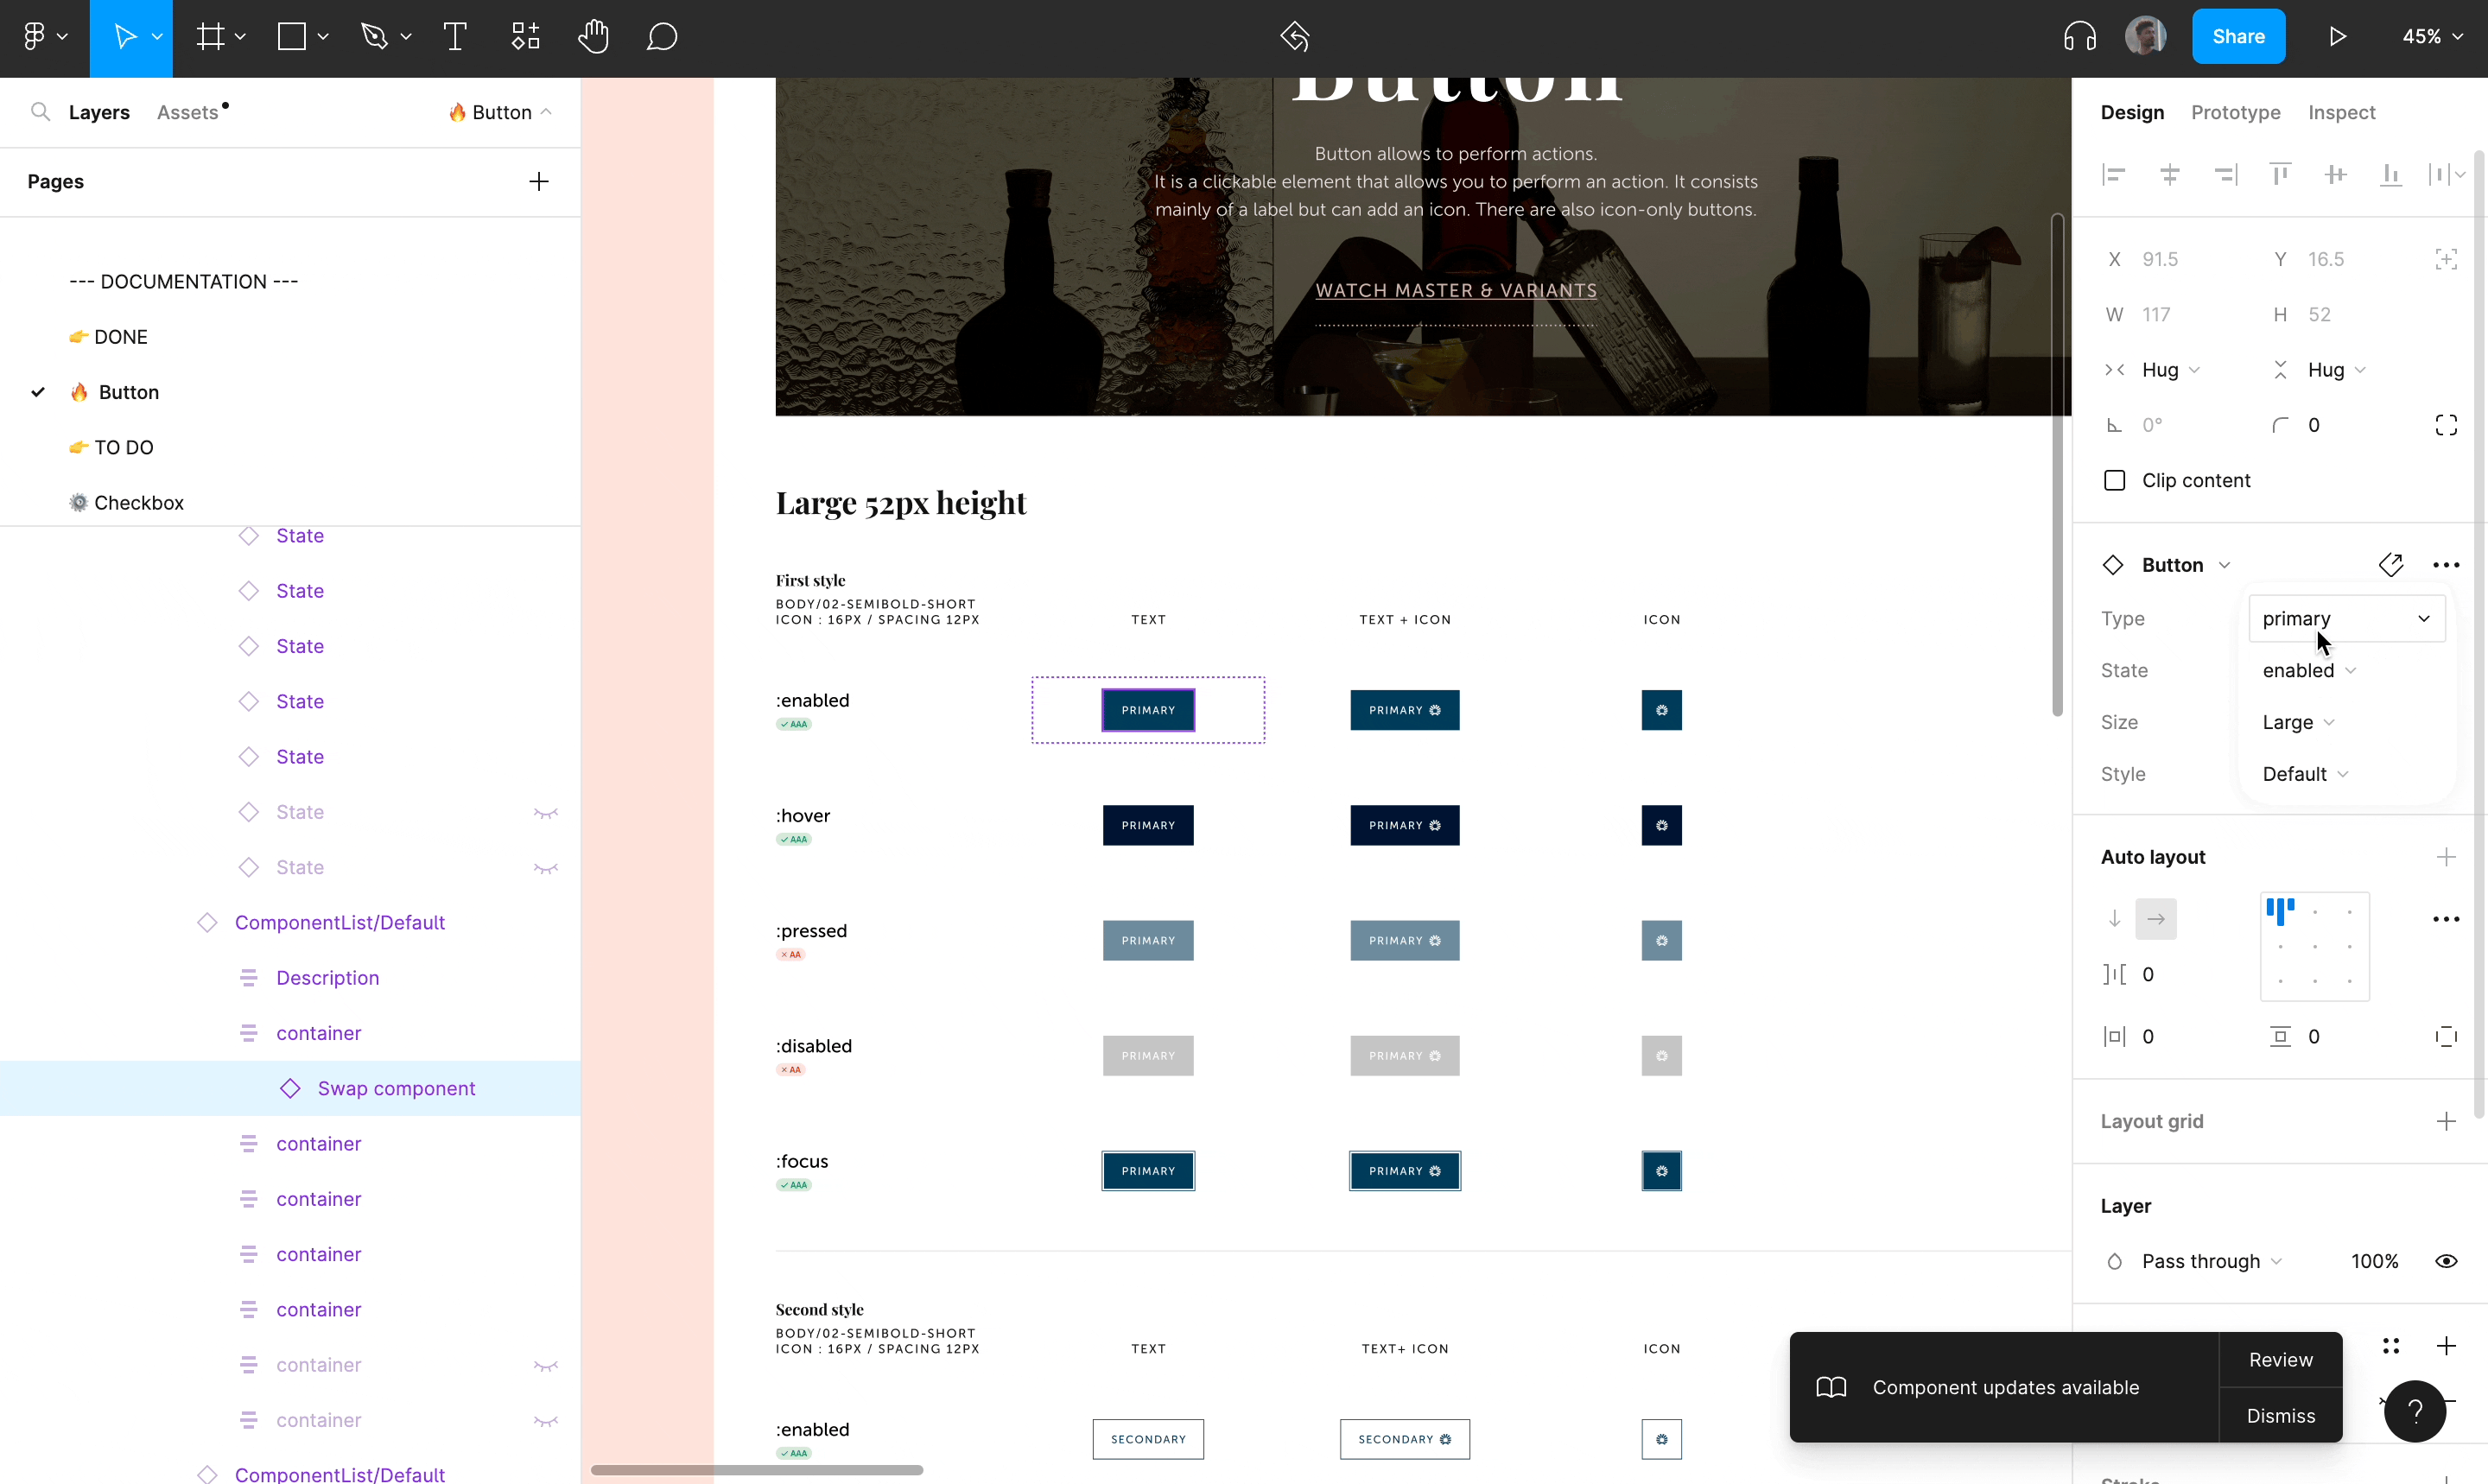This screenshot has width=2488, height=1484.
Task: Select the Text tool in toolbar
Action: (x=455, y=37)
